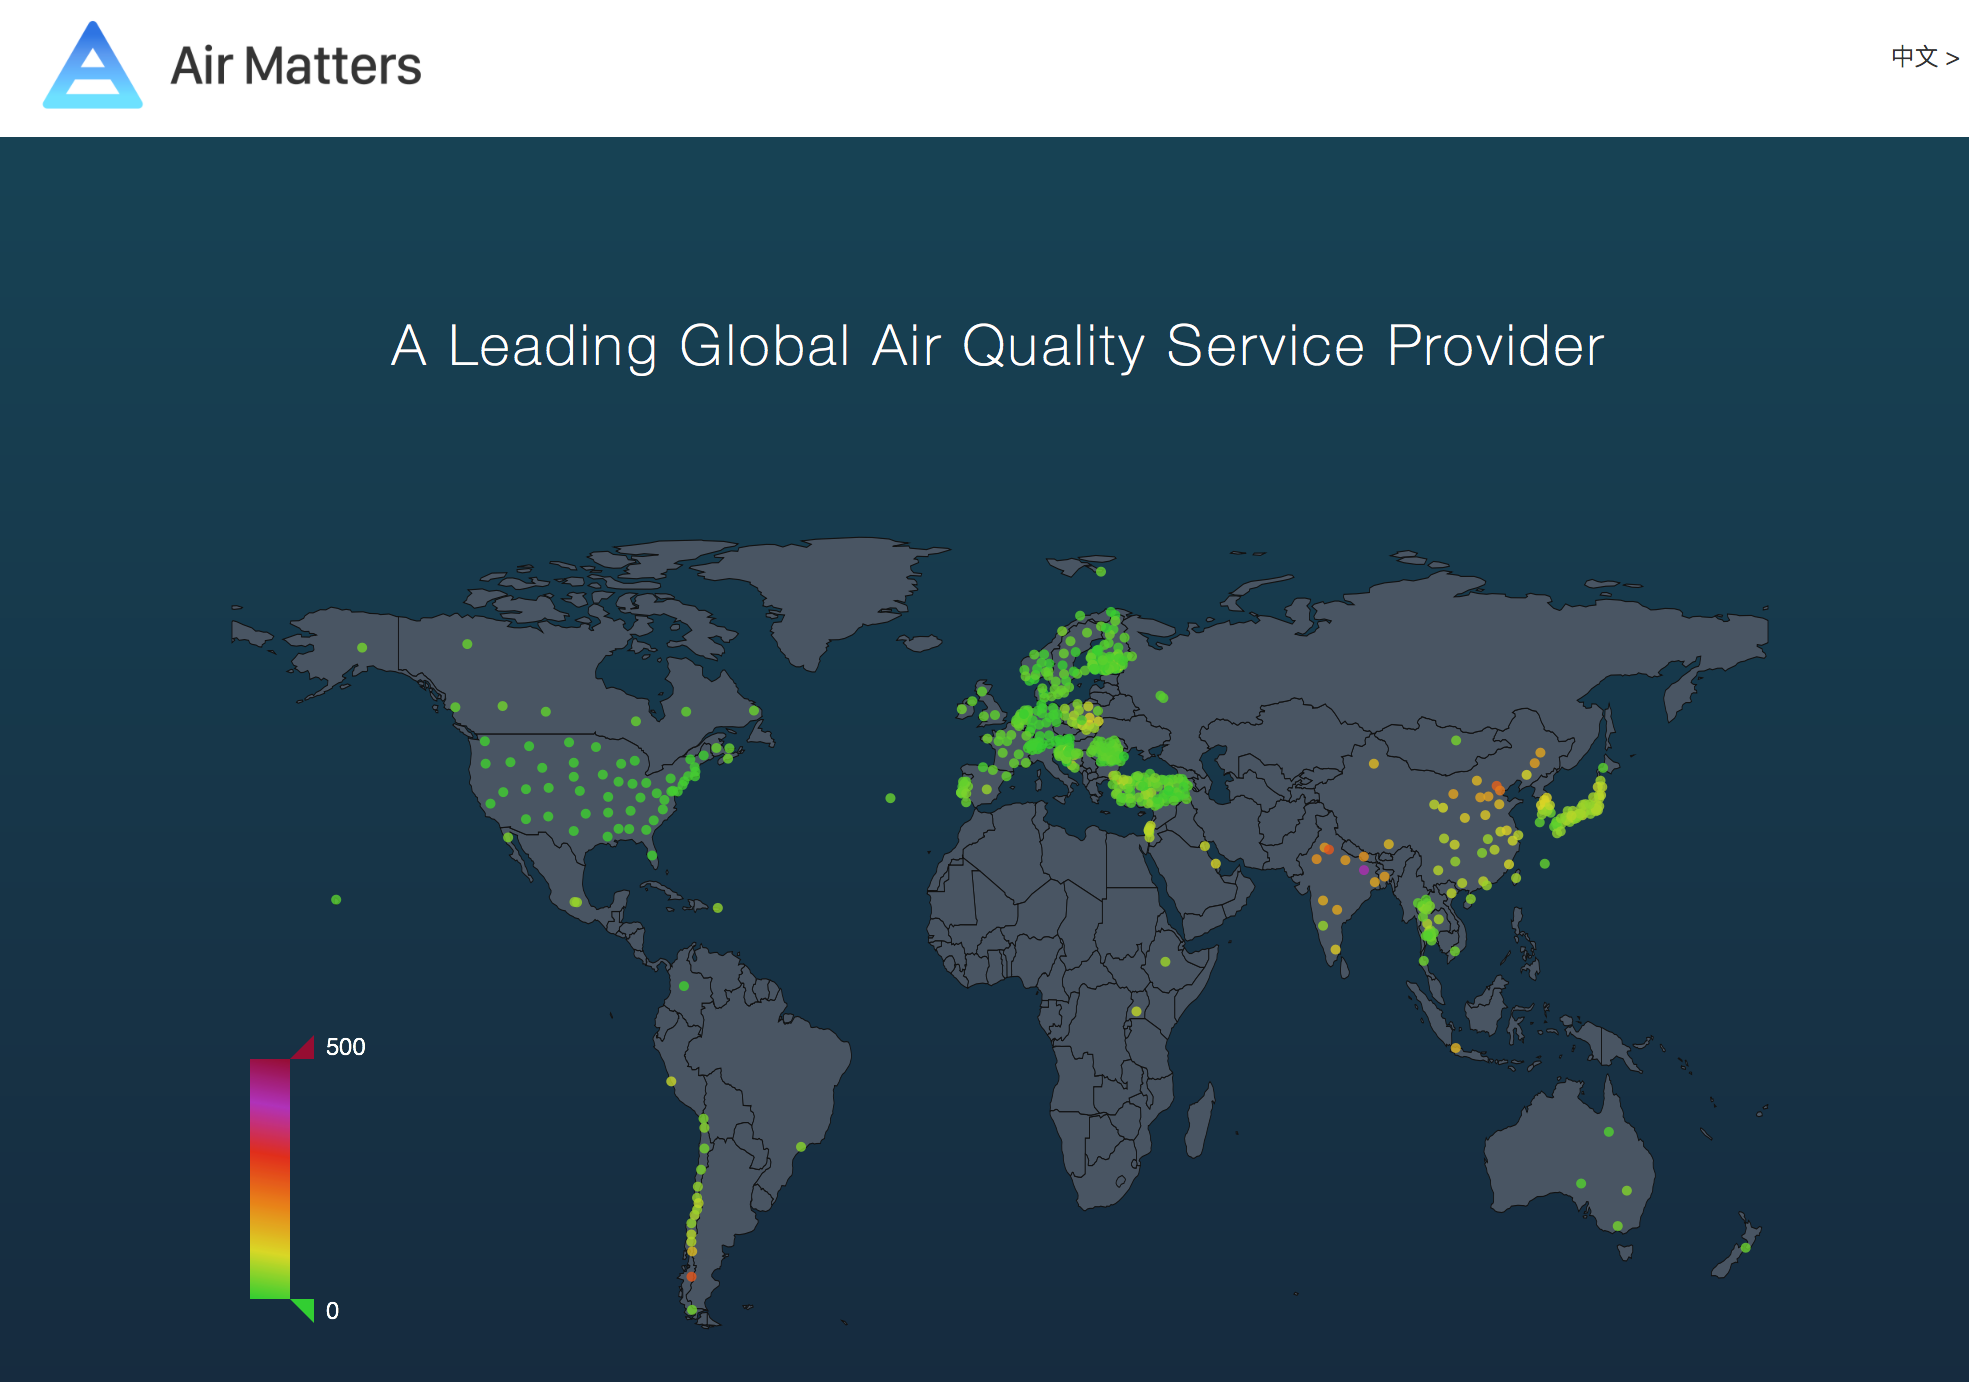Click the Leading Global Air Quality heading

coord(997,346)
